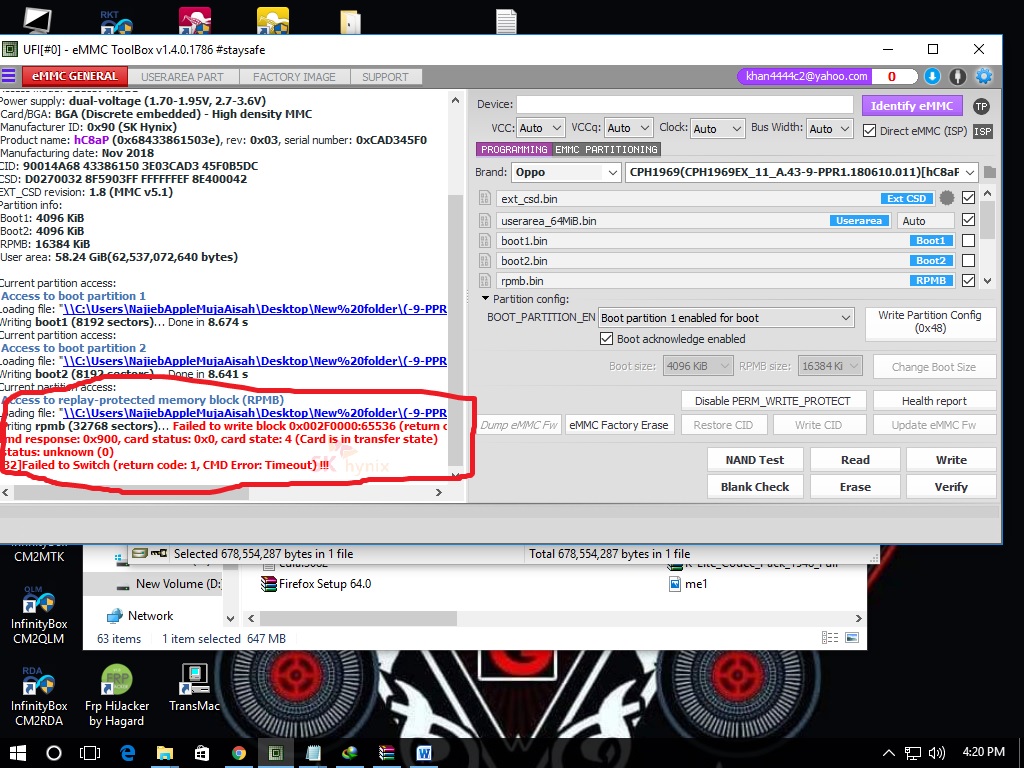
Task: Uncheck the rpmb.bin RPMB checkbox
Action: pos(968,280)
